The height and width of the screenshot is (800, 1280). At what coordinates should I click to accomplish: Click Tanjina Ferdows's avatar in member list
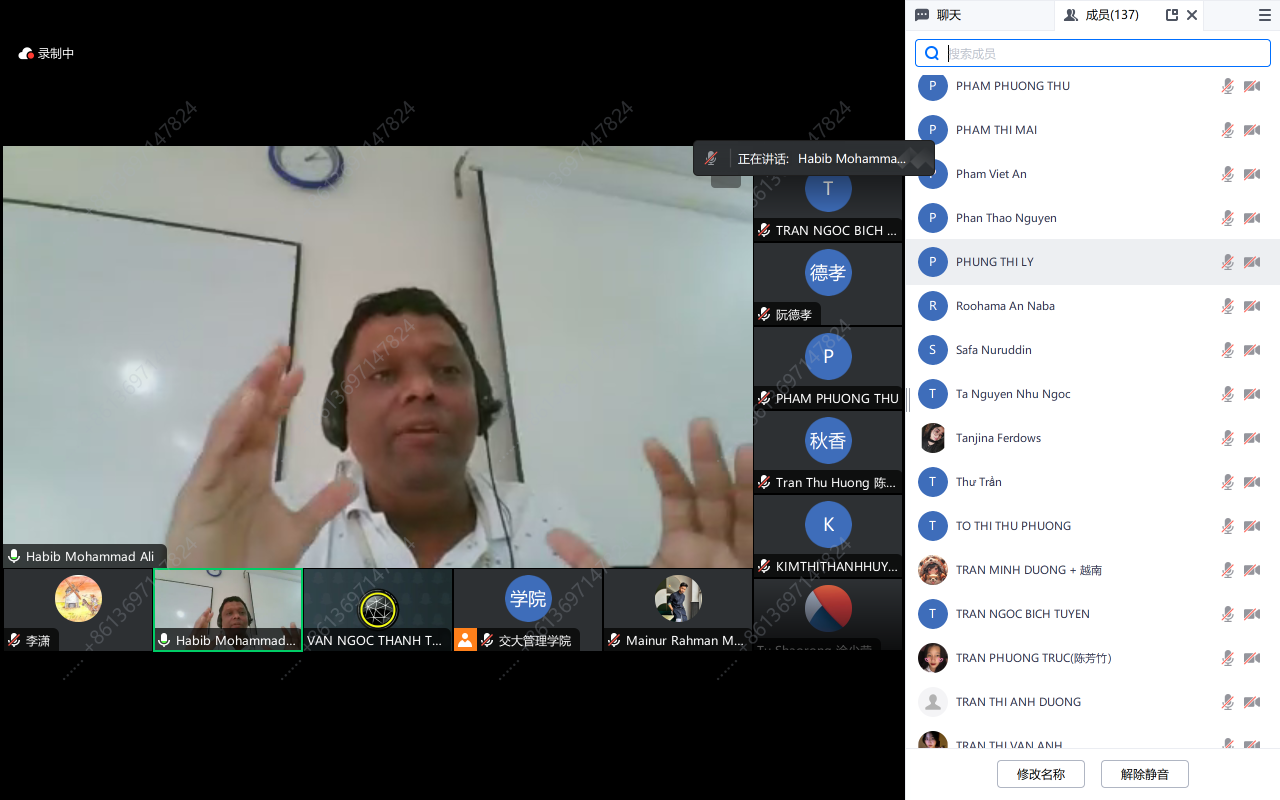point(932,438)
